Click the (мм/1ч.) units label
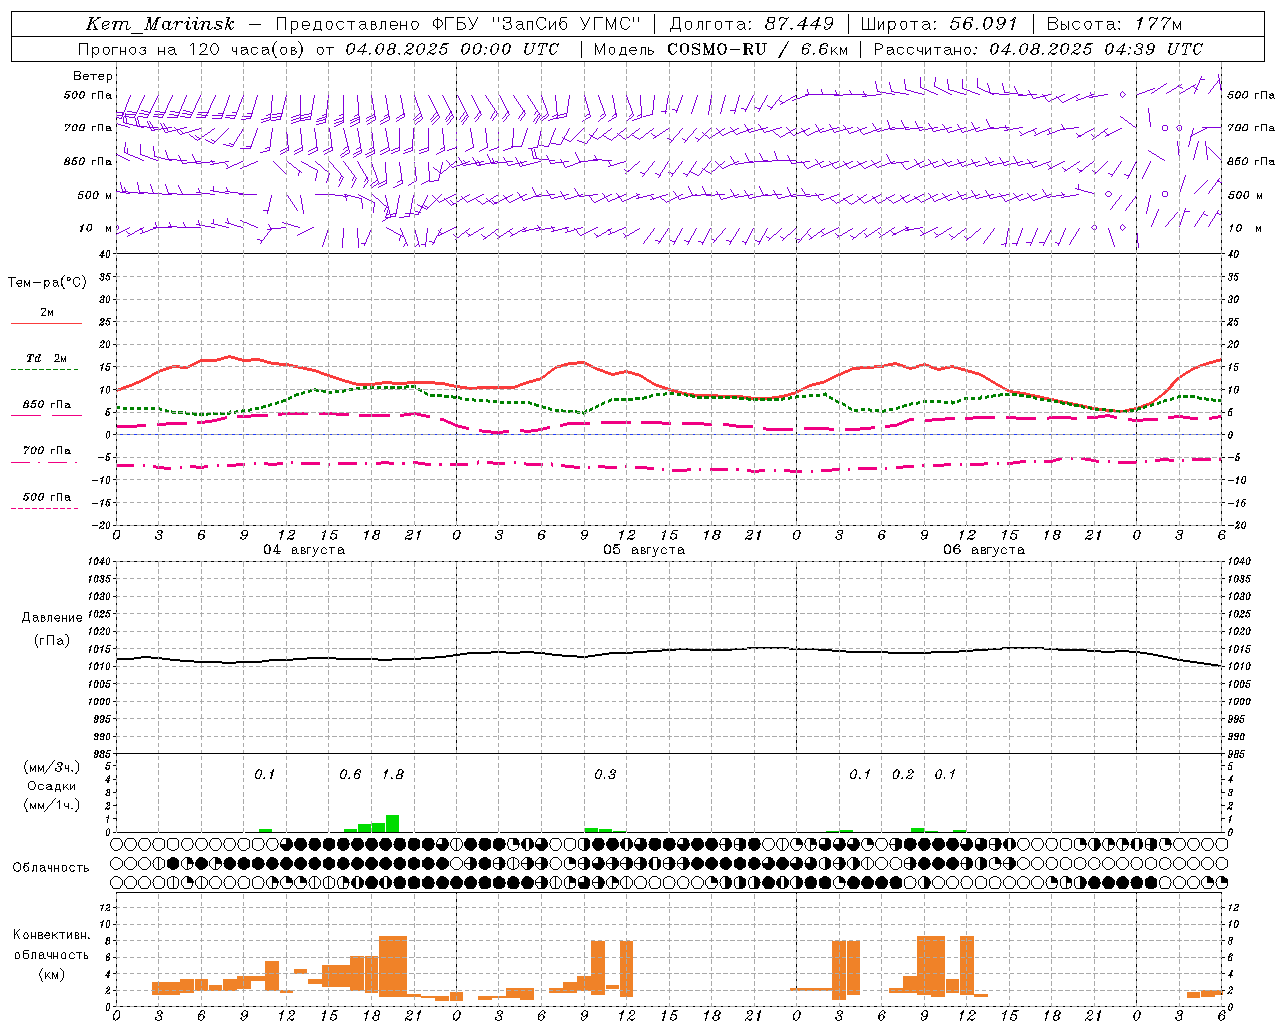The image size is (1280, 1024). [x=52, y=805]
